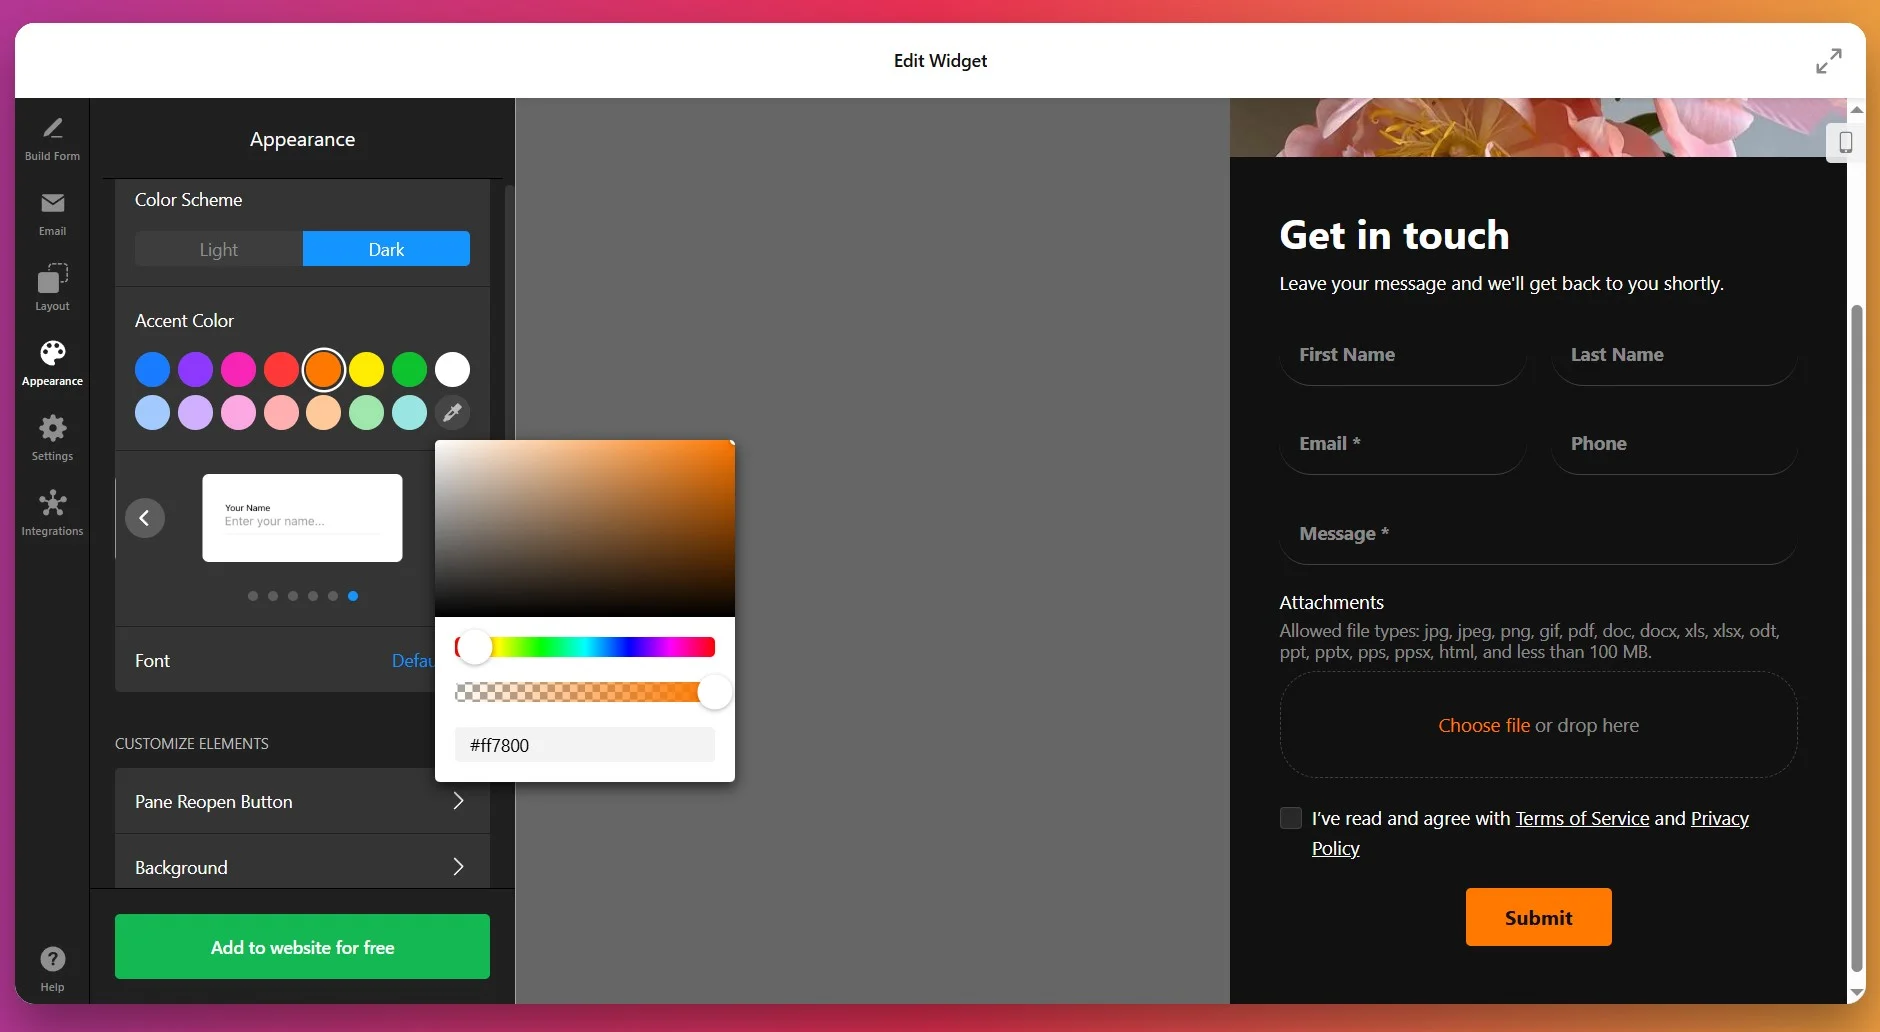Click the Edit Widget fullscreen expand arrow
1880x1032 pixels.
1830,60
